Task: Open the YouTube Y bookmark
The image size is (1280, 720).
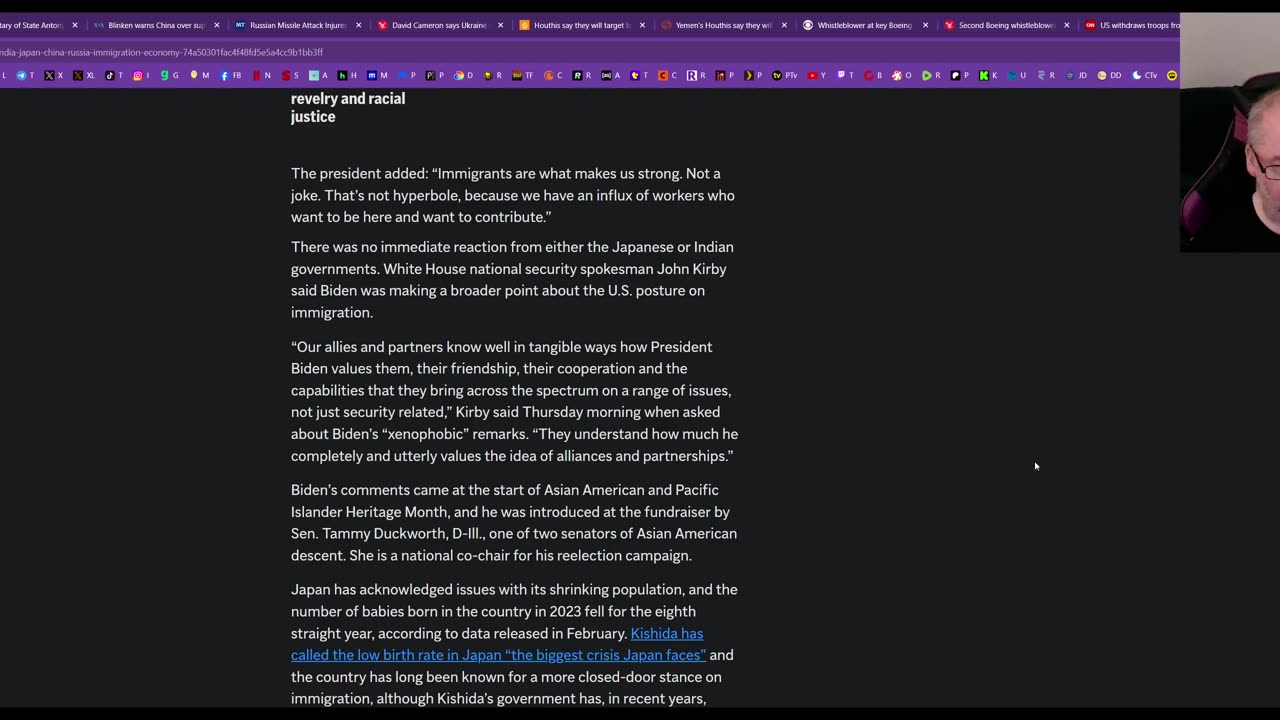Action: [816, 75]
